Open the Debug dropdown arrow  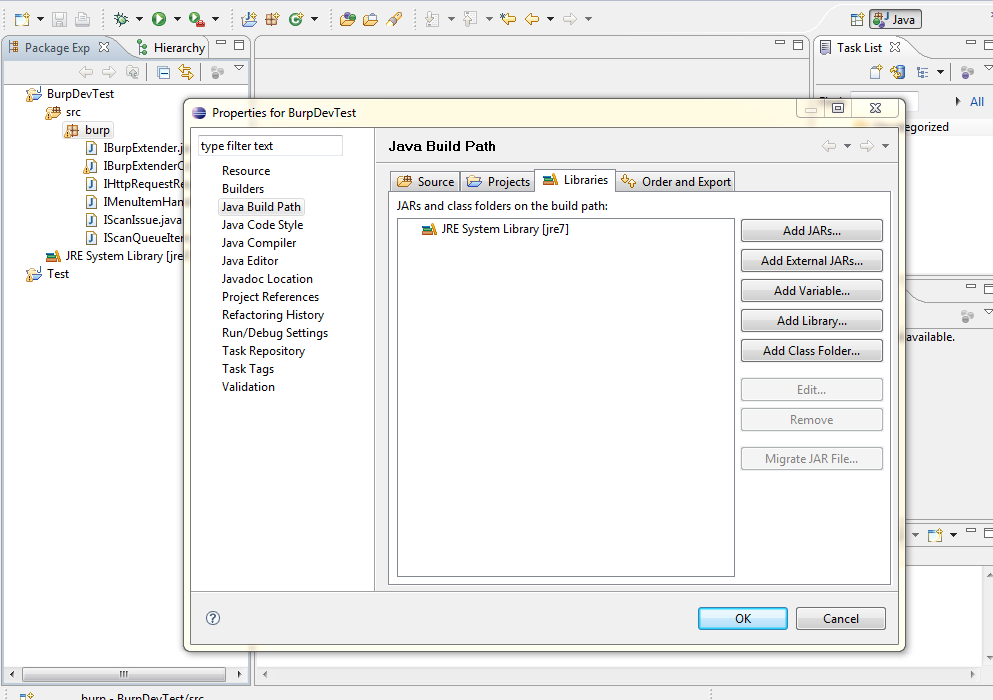139,19
